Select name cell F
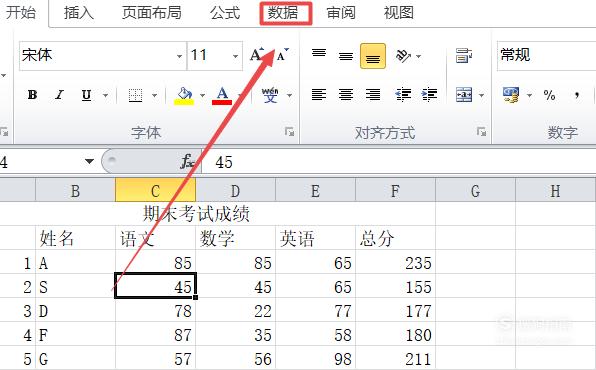This screenshot has height=370, width=596. [x=75, y=335]
